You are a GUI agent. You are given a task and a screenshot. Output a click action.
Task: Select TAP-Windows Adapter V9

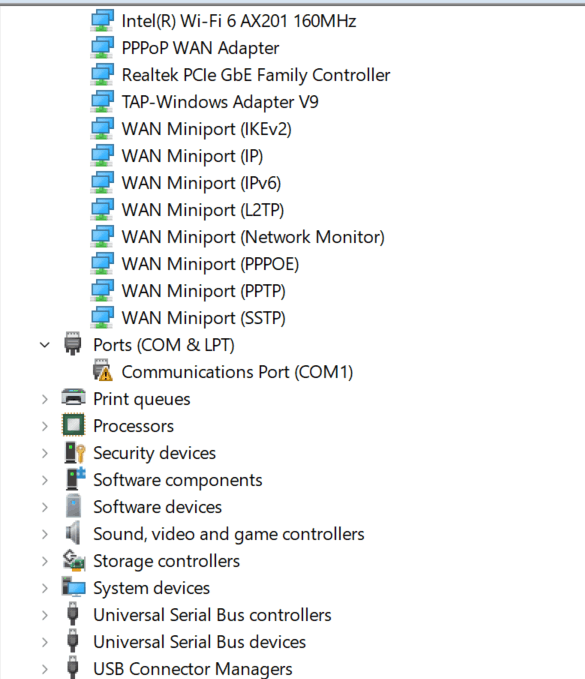(220, 102)
